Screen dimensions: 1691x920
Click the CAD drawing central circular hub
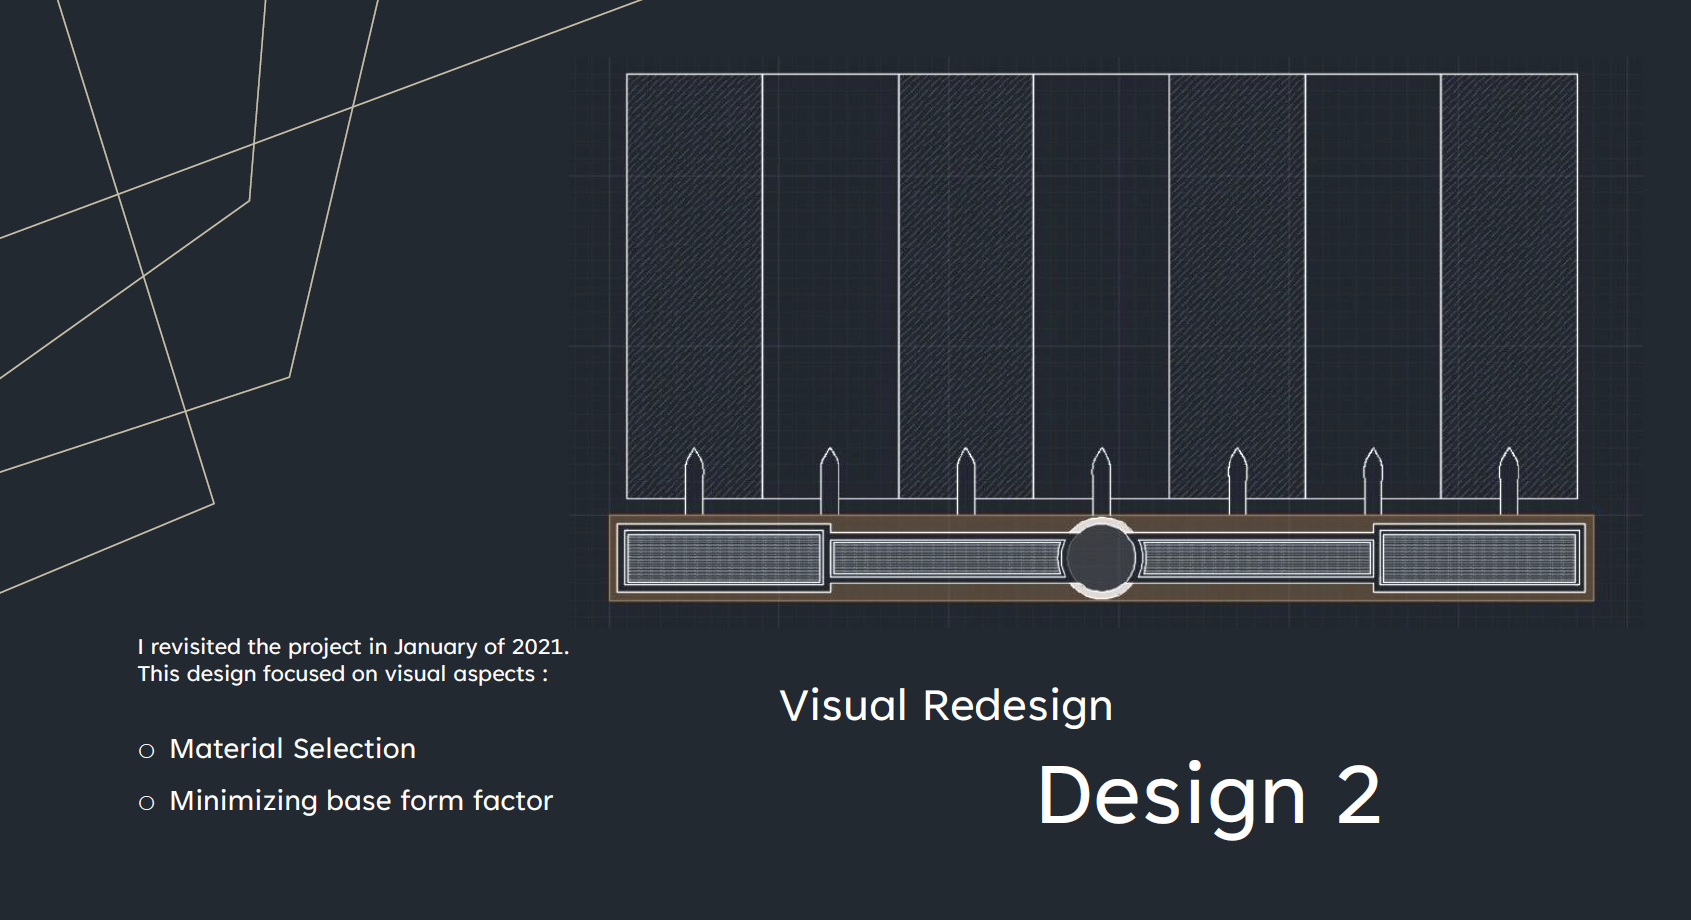1100,558
